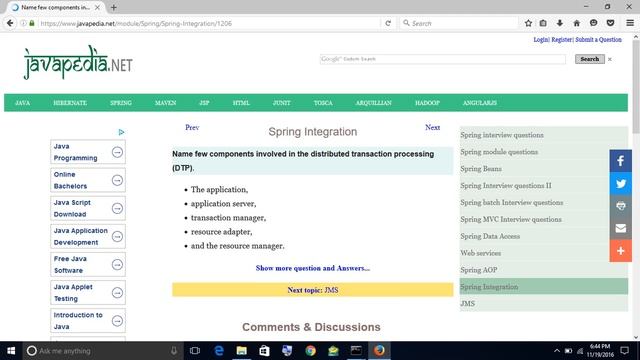
Task: Bookmark this page with the star icon
Action: click(x=528, y=23)
